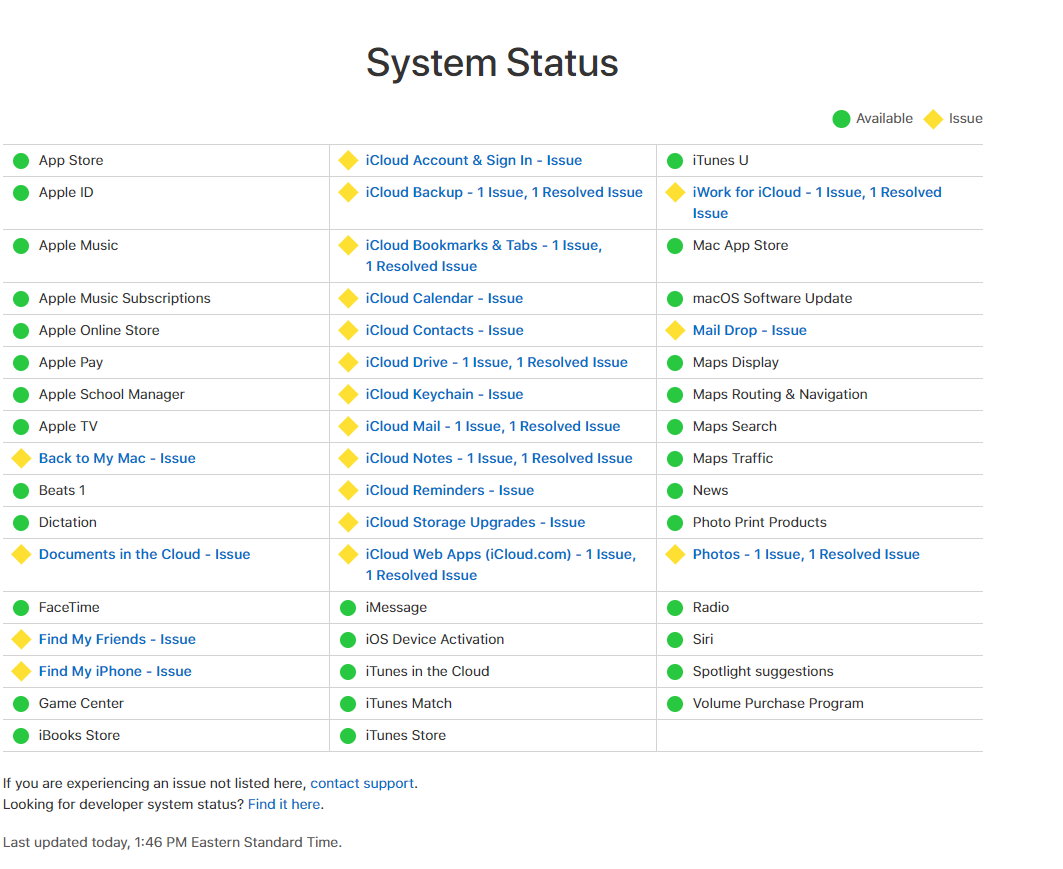Click the yellow issue icon beside Mail Drop

click(x=675, y=330)
